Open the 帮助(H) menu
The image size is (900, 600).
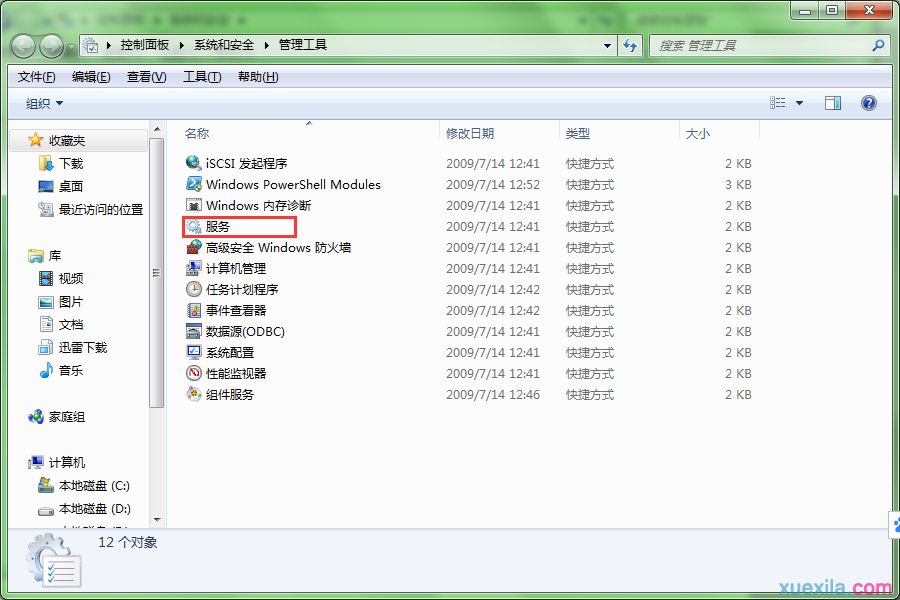[x=258, y=77]
